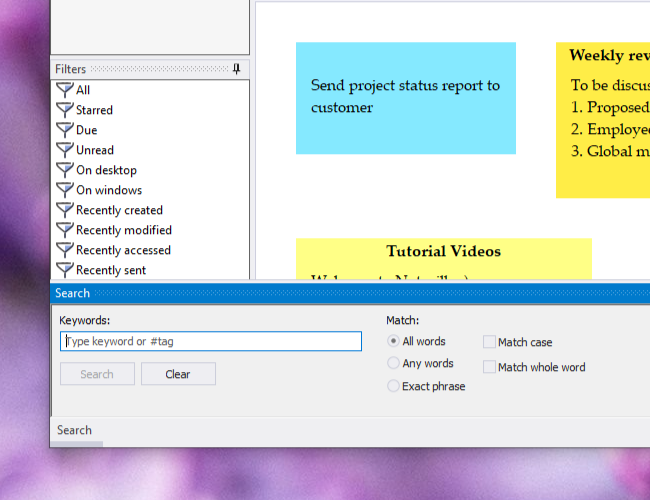
Task: Select the Starred filter funnel icon
Action: [65, 110]
